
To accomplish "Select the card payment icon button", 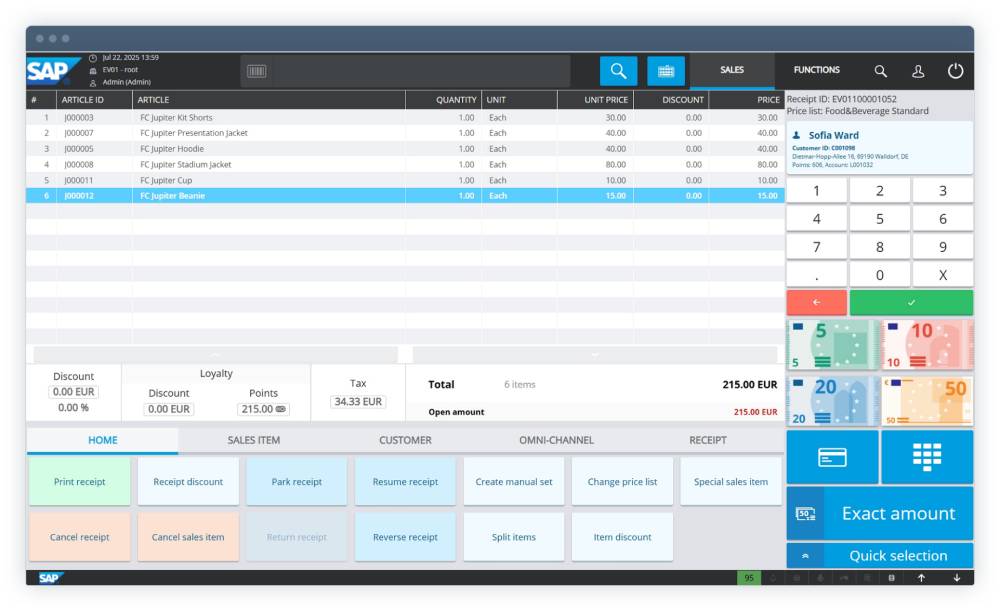I will pyautogui.click(x=832, y=457).
